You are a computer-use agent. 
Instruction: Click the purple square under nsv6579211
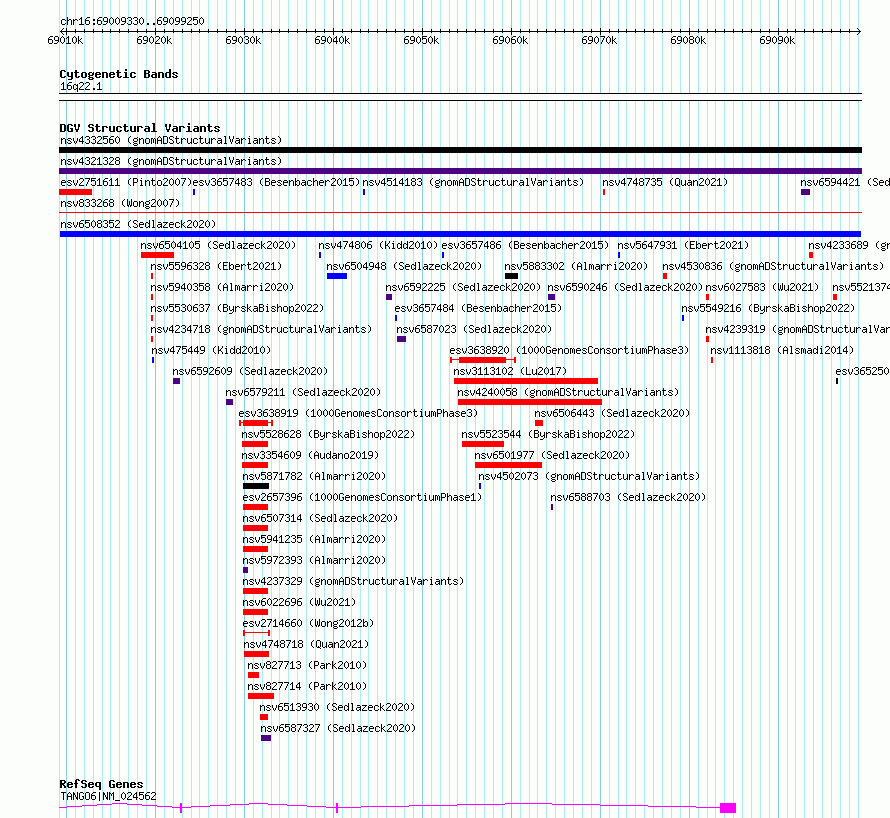coord(229,402)
